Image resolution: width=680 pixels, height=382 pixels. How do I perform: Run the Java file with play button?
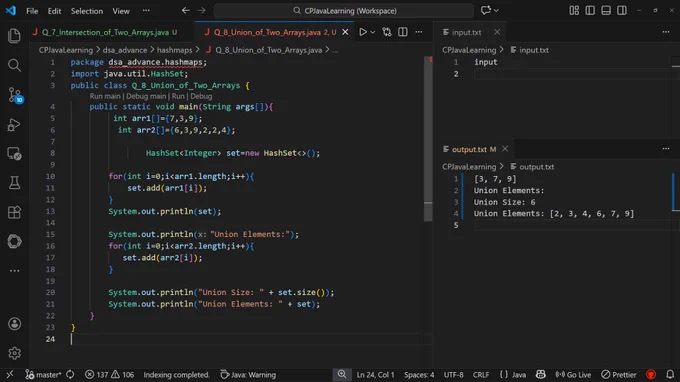363,32
